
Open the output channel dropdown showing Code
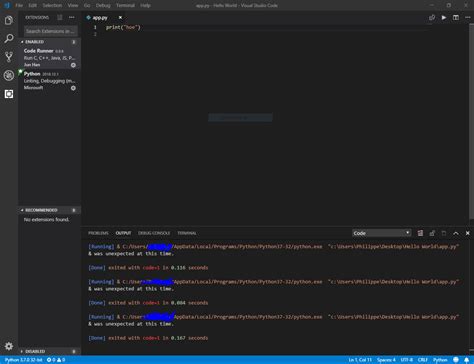click(382, 233)
